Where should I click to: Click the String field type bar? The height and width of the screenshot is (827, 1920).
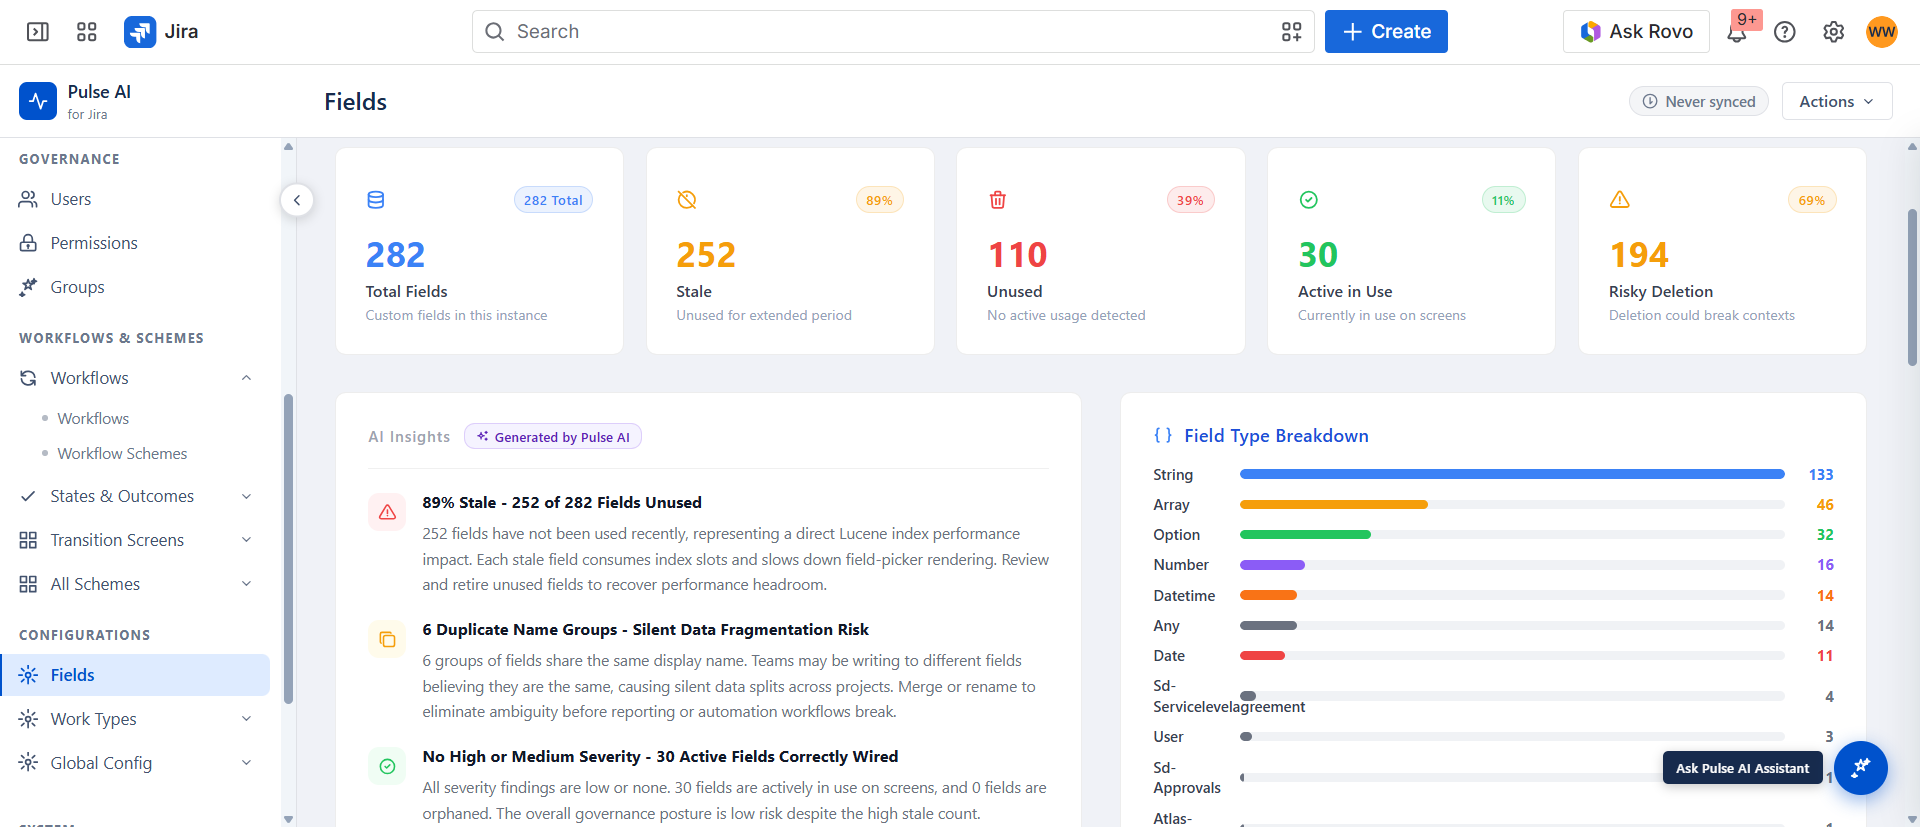point(1512,474)
